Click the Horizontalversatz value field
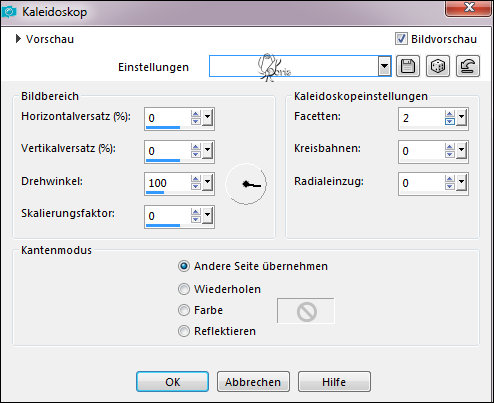This screenshot has width=494, height=403. tap(168, 118)
